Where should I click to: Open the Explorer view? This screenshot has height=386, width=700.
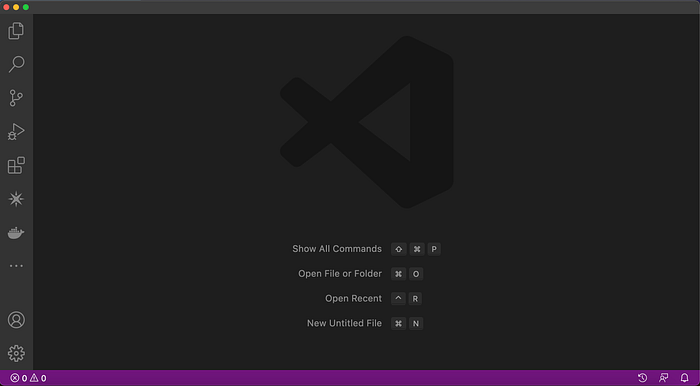point(16,31)
